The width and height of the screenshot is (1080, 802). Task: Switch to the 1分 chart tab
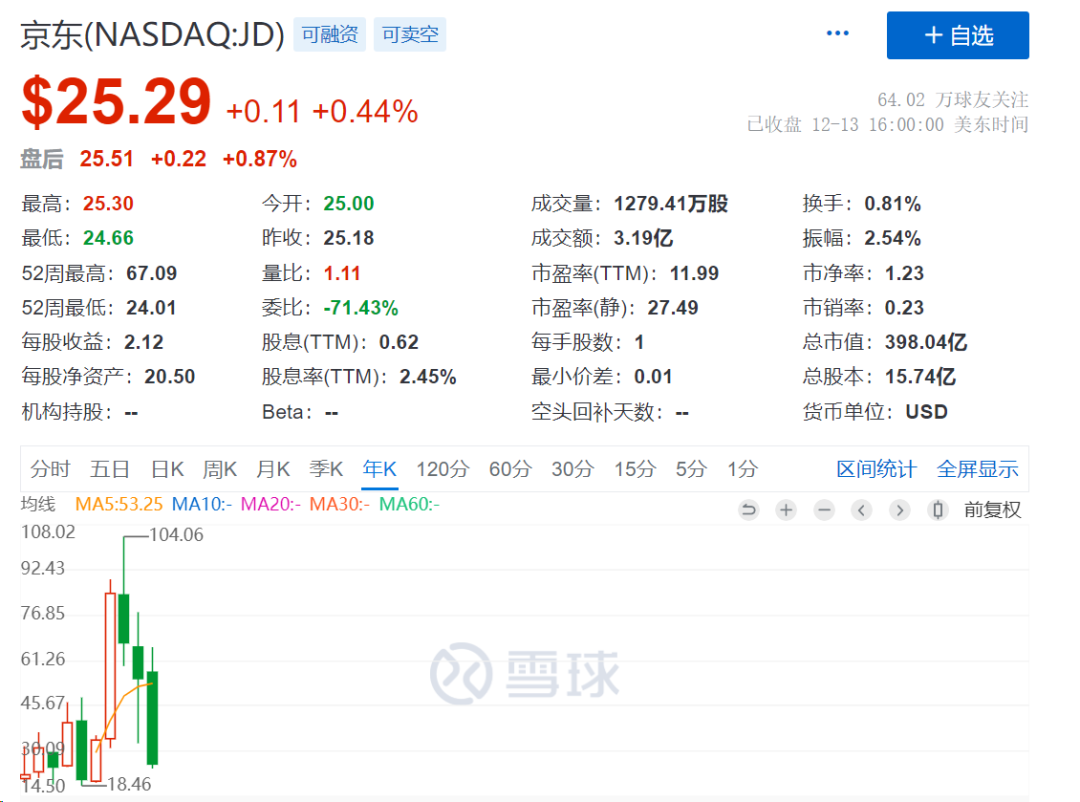coord(742,469)
